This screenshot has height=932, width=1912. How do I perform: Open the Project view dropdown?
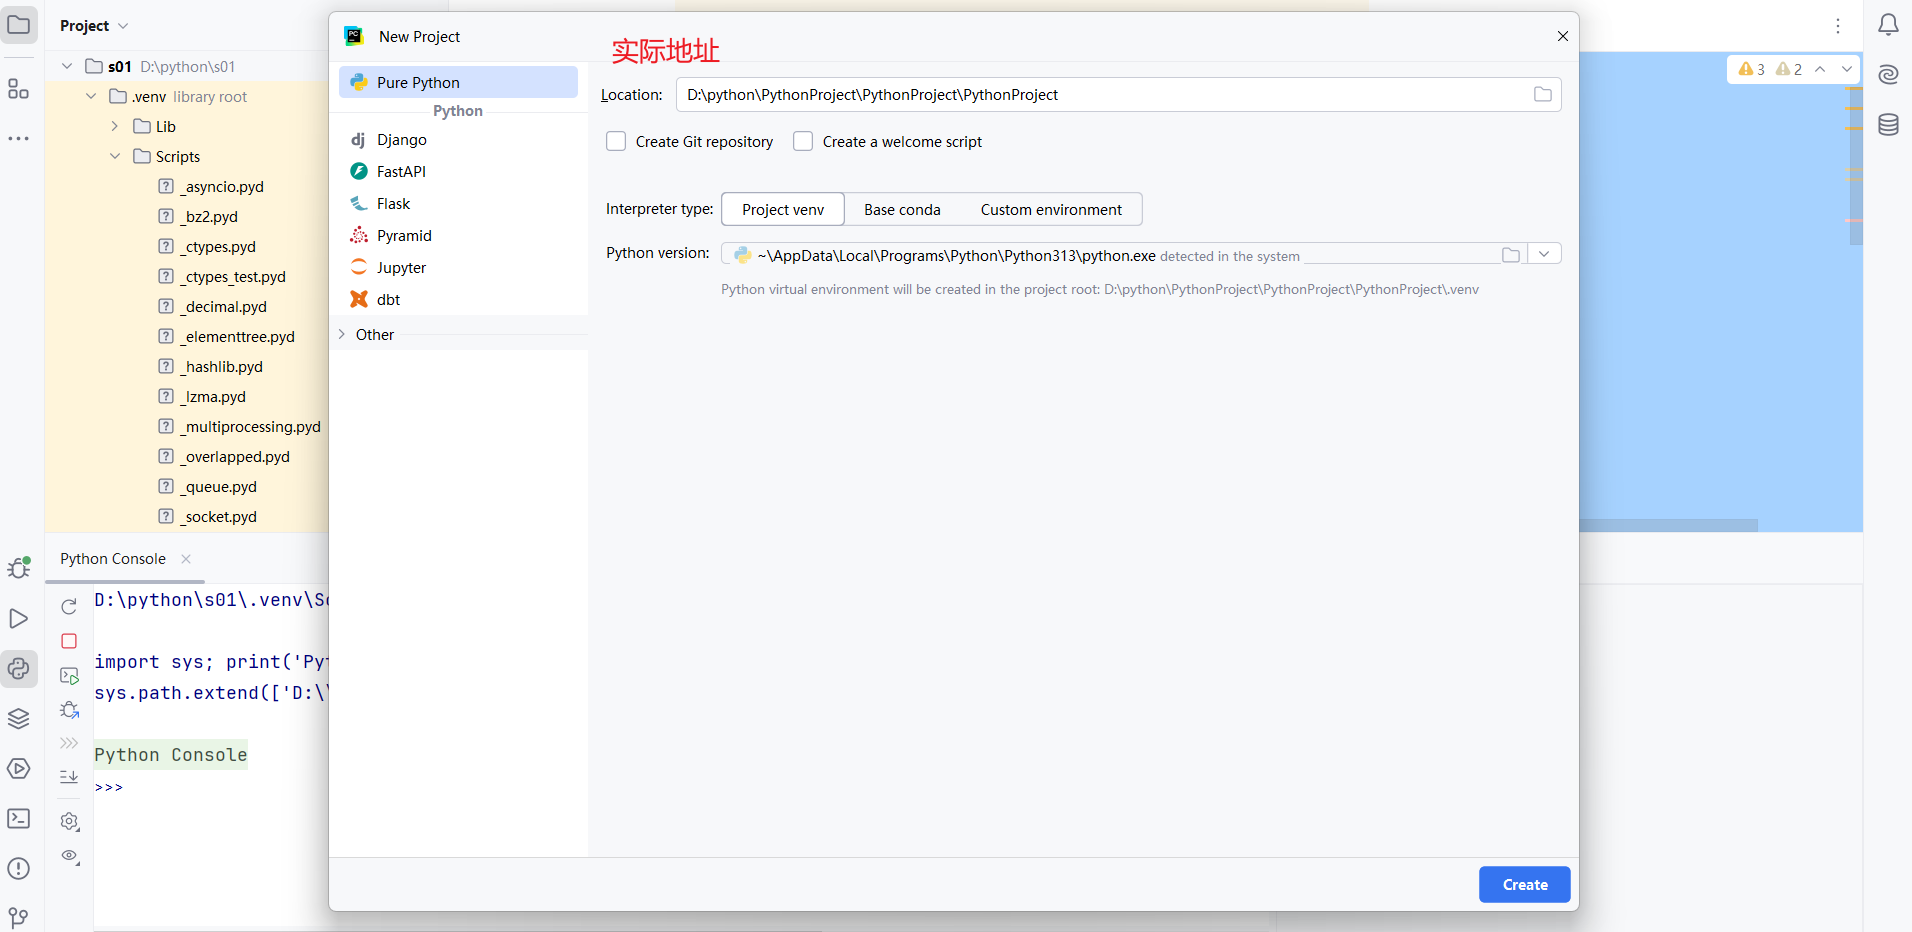[x=94, y=25]
